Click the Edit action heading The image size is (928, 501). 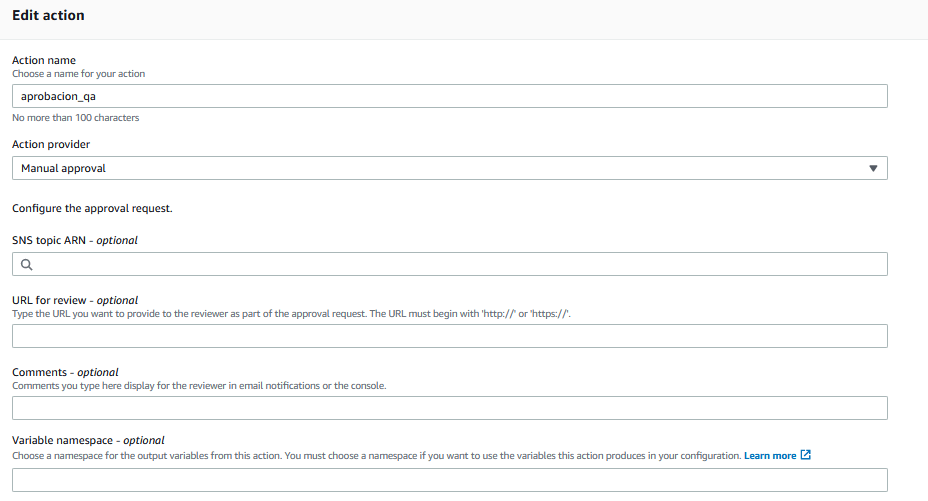(48, 16)
